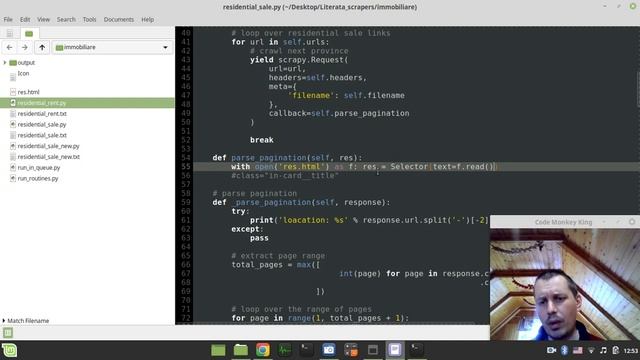This screenshot has height=360, width=640.
Task: Open residential_sale.py file
Action: coord(42,124)
